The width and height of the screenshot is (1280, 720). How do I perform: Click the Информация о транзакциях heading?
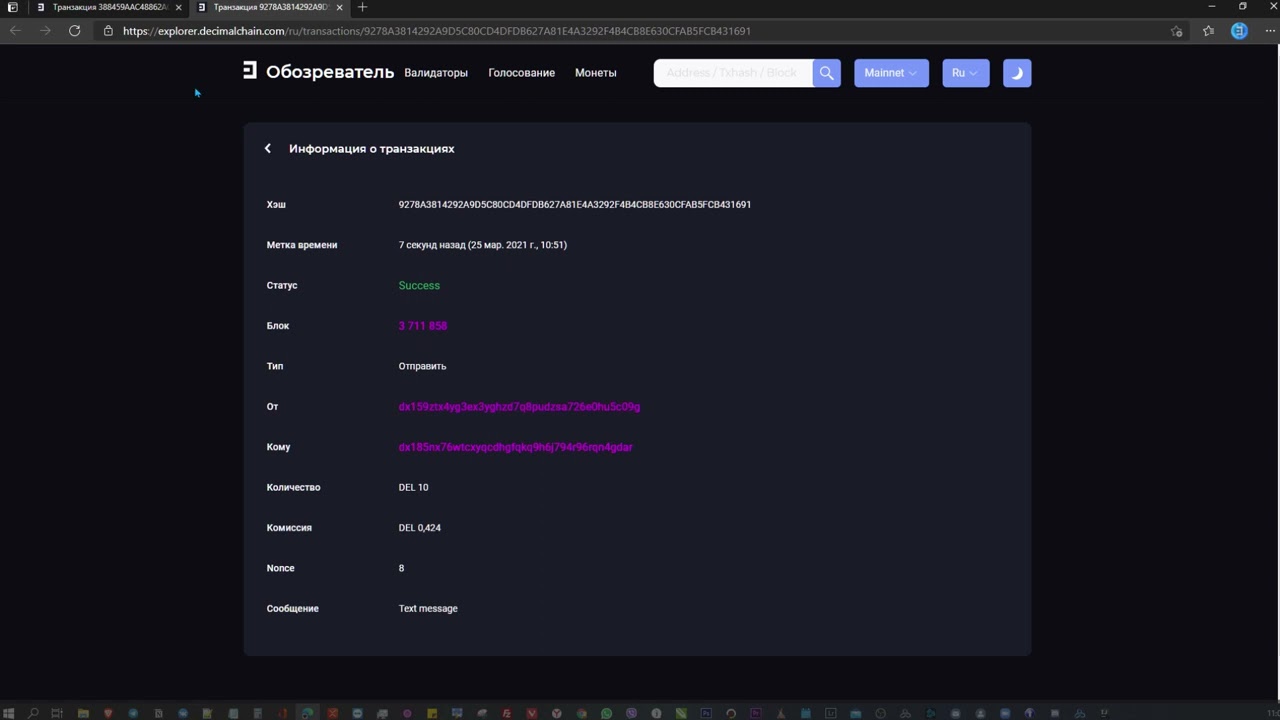click(371, 148)
